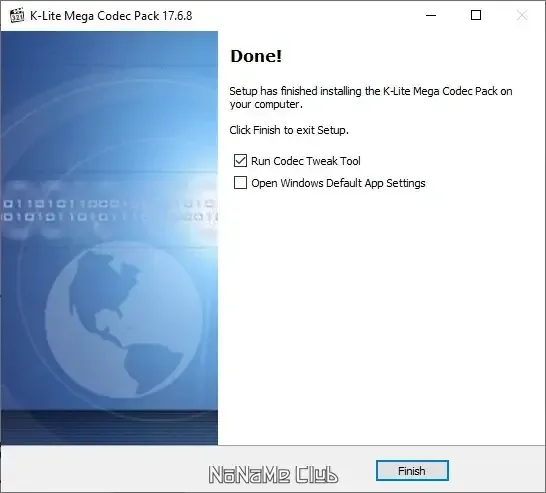Screen dimensions: 546x493
Task: Uncheck the Run Codec Tweak Tool checkbox
Action: coord(240,161)
